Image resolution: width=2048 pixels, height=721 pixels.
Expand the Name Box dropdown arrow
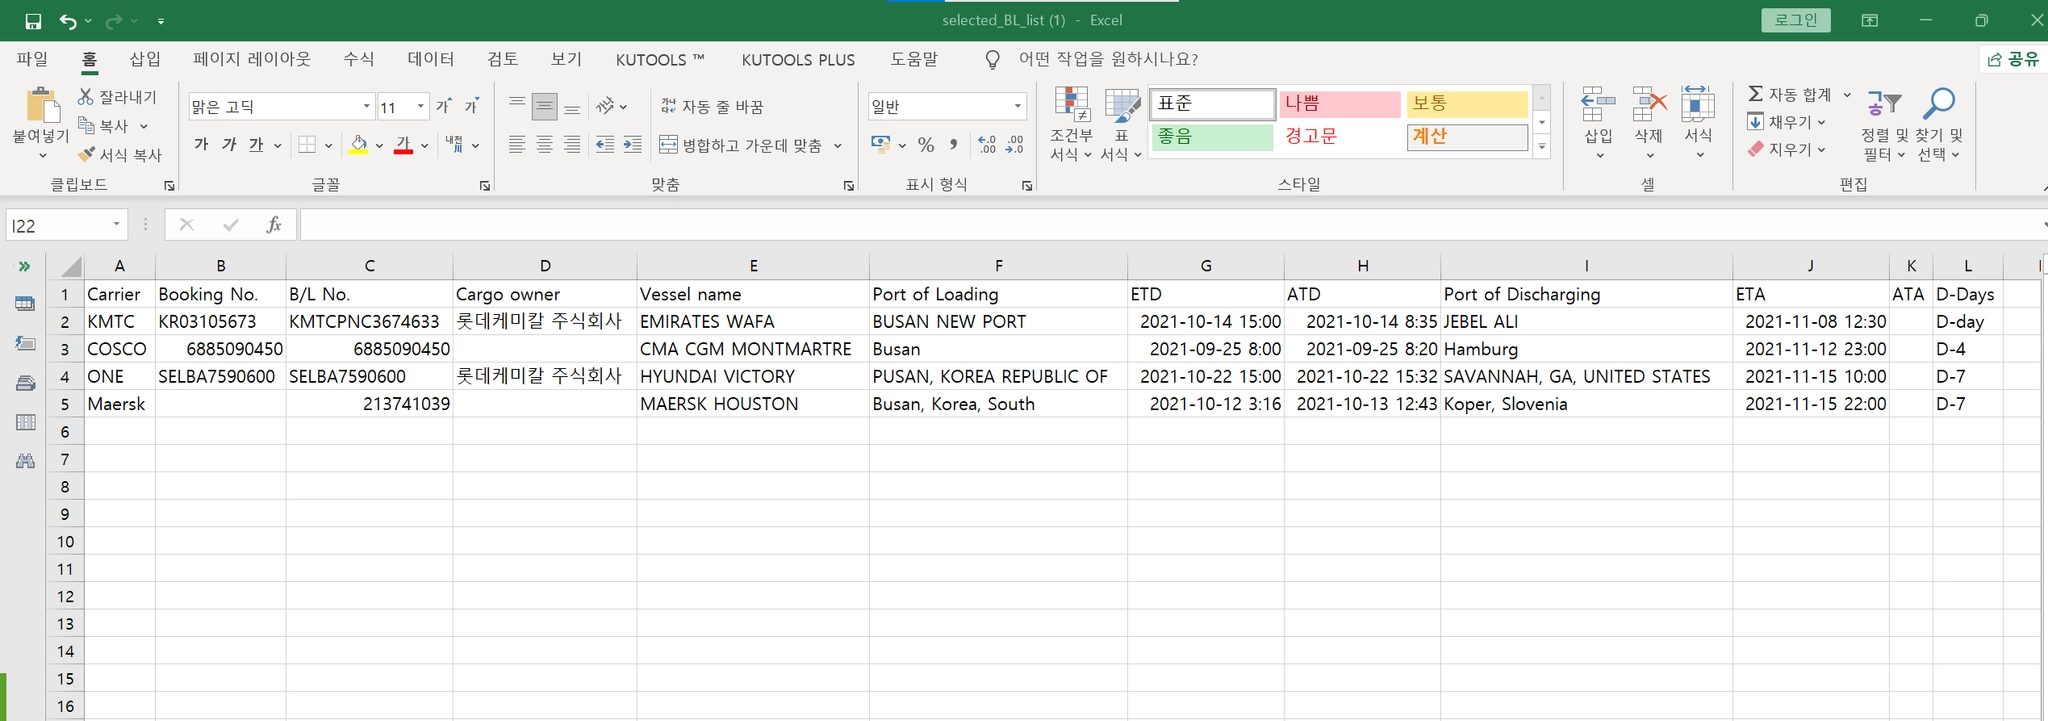pyautogui.click(x=117, y=225)
